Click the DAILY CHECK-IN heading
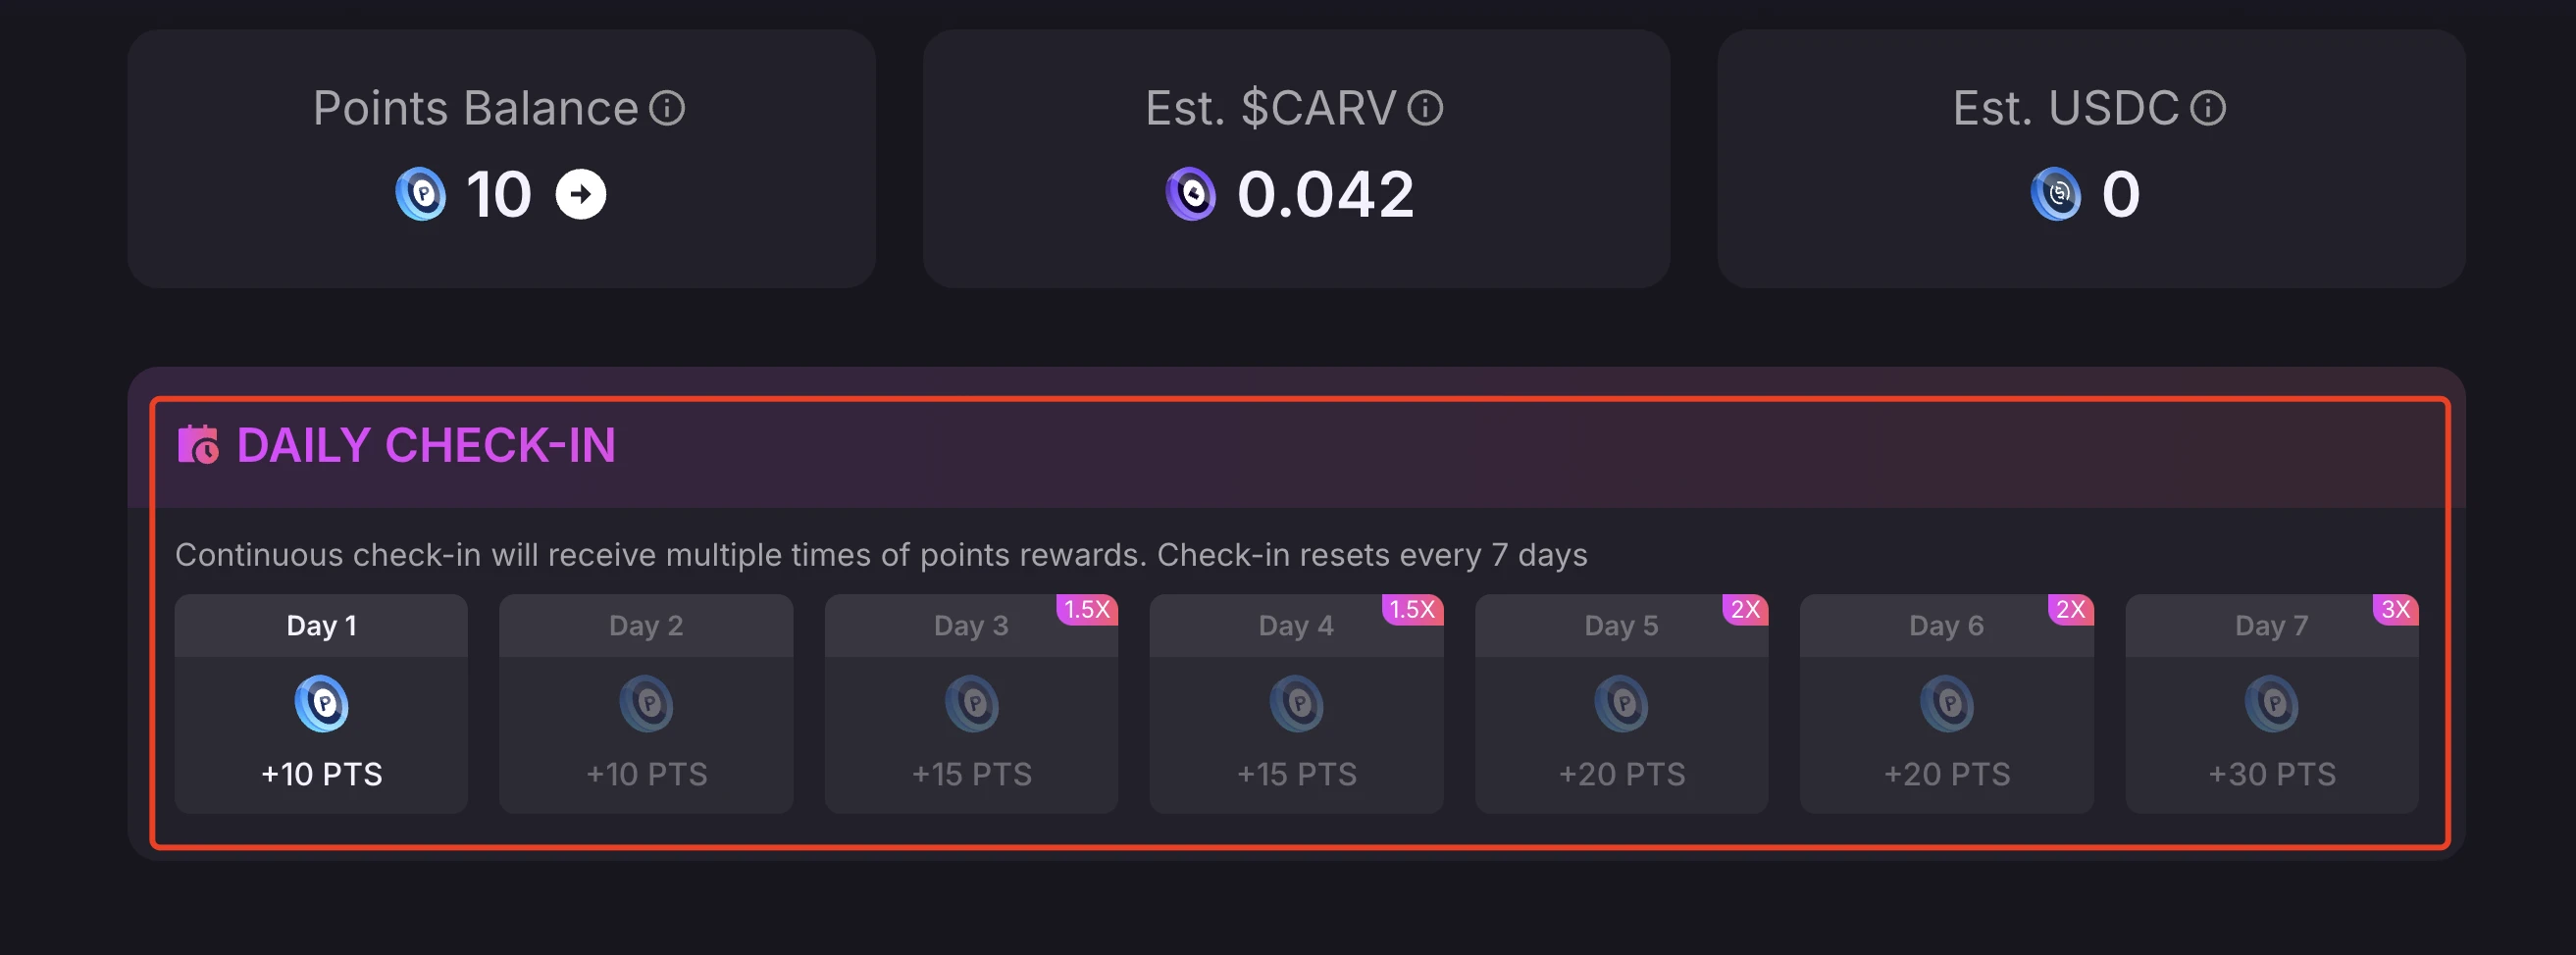This screenshot has width=2576, height=955. click(x=426, y=445)
